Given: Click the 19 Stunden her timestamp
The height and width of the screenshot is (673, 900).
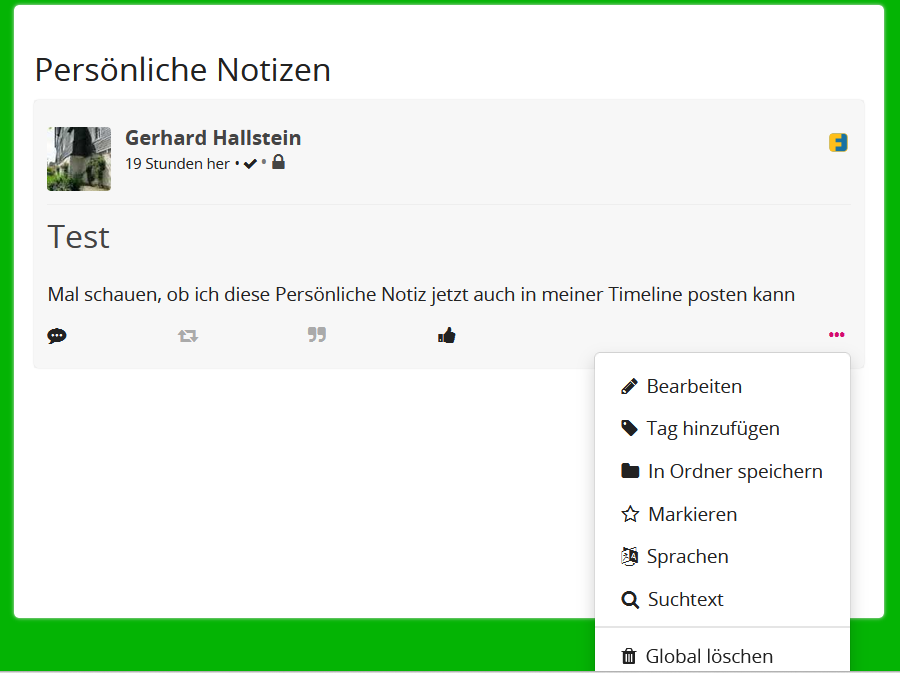Looking at the screenshot, I should click(177, 164).
